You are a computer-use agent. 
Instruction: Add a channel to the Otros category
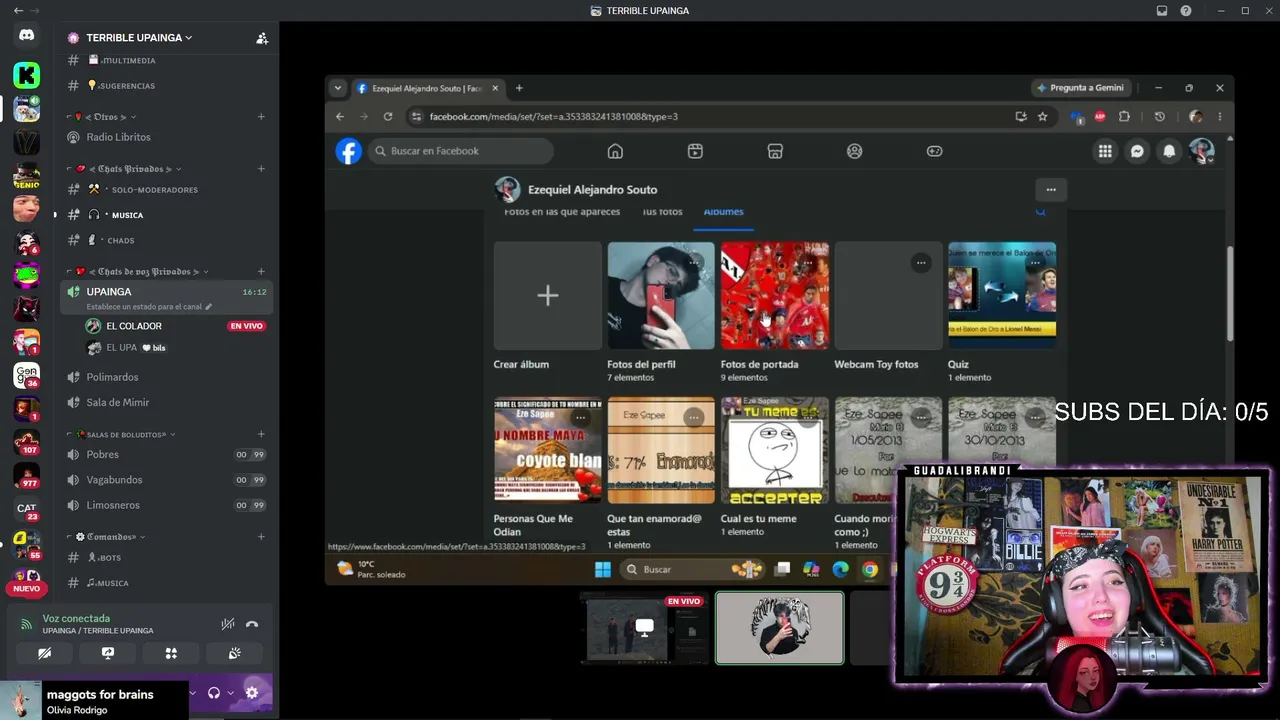tap(261, 117)
